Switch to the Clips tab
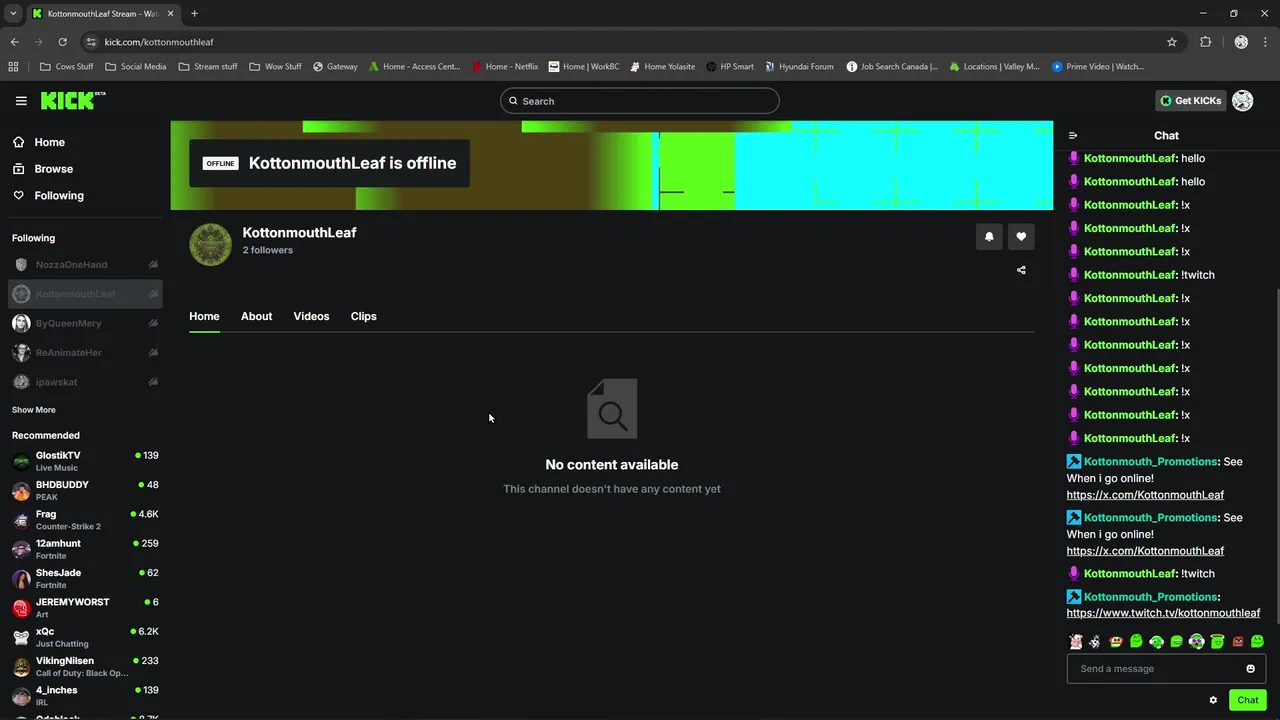 pyautogui.click(x=363, y=316)
